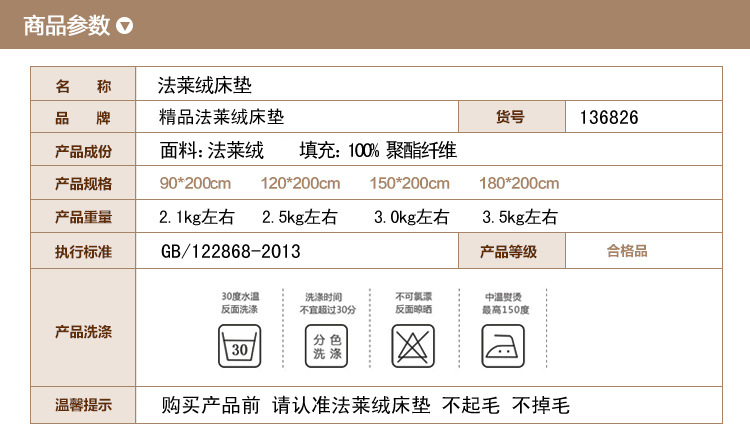
Task: Select the 180*200cm size spec
Action: point(519,183)
